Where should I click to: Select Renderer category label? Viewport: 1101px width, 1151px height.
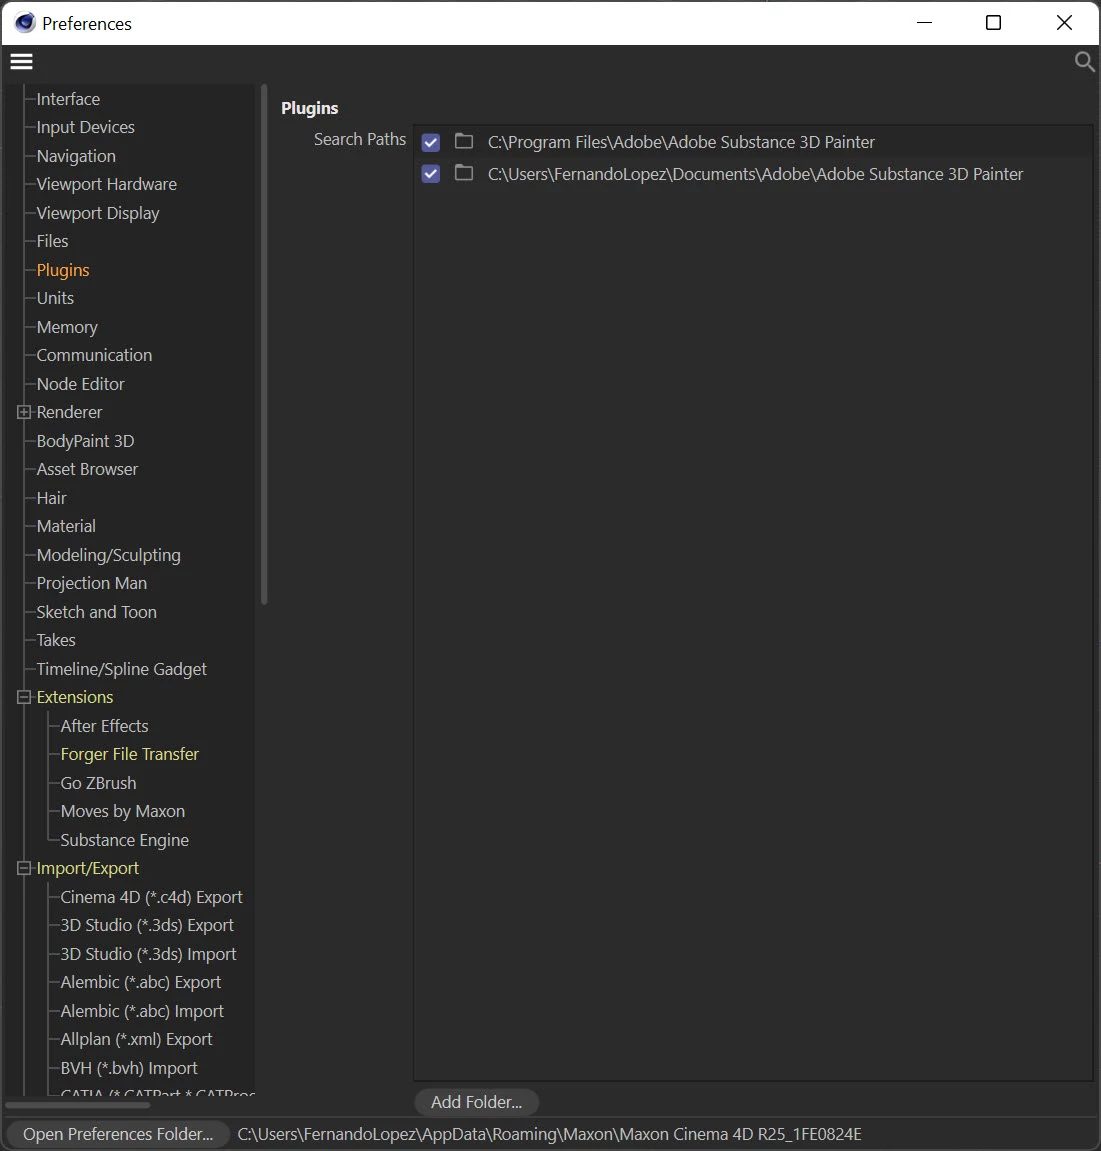point(70,413)
